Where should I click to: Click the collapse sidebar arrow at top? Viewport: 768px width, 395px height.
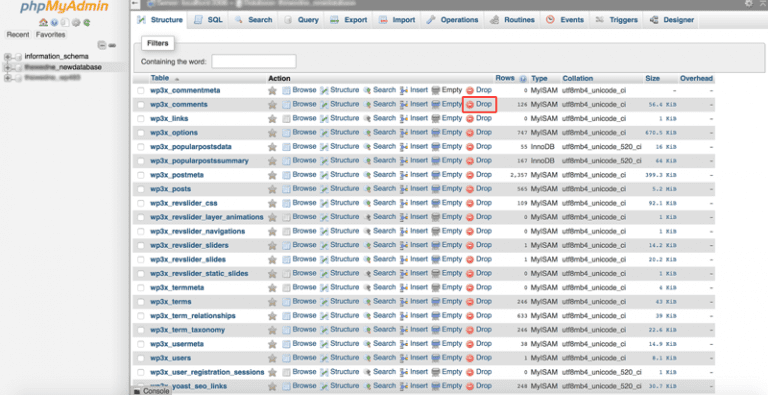(x=136, y=3)
